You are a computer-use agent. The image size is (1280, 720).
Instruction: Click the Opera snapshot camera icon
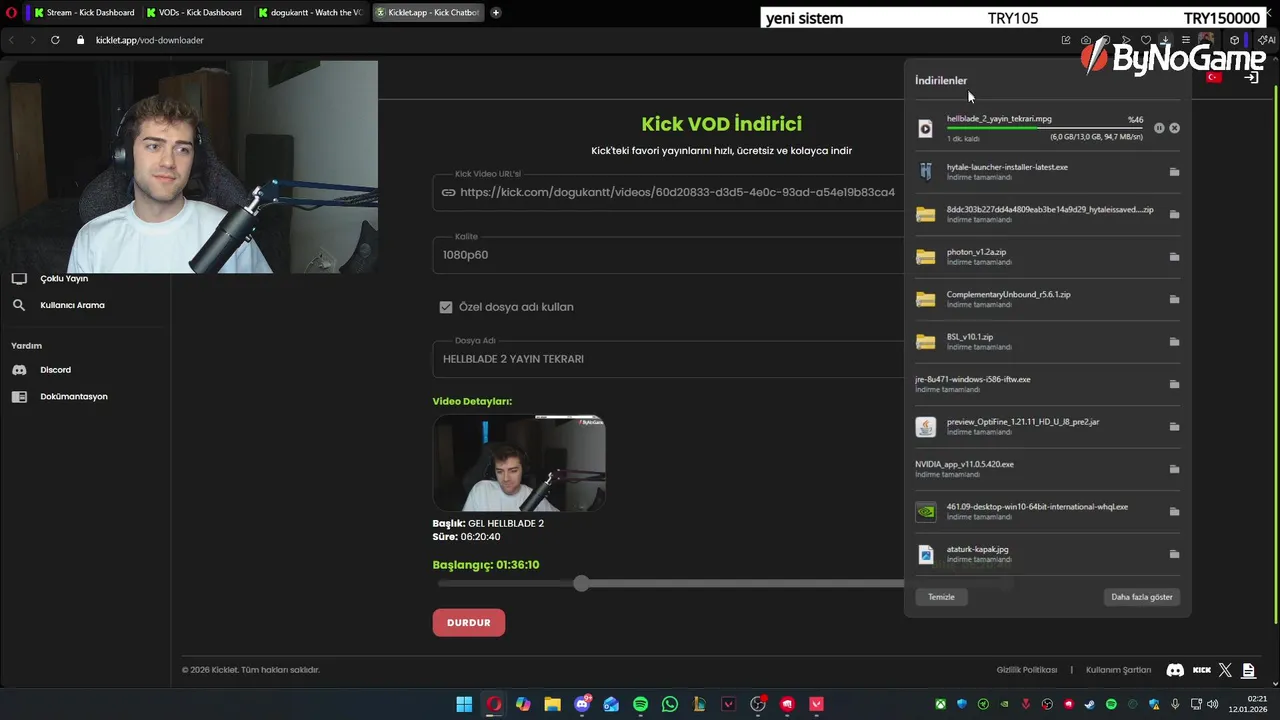pyautogui.click(x=1086, y=40)
